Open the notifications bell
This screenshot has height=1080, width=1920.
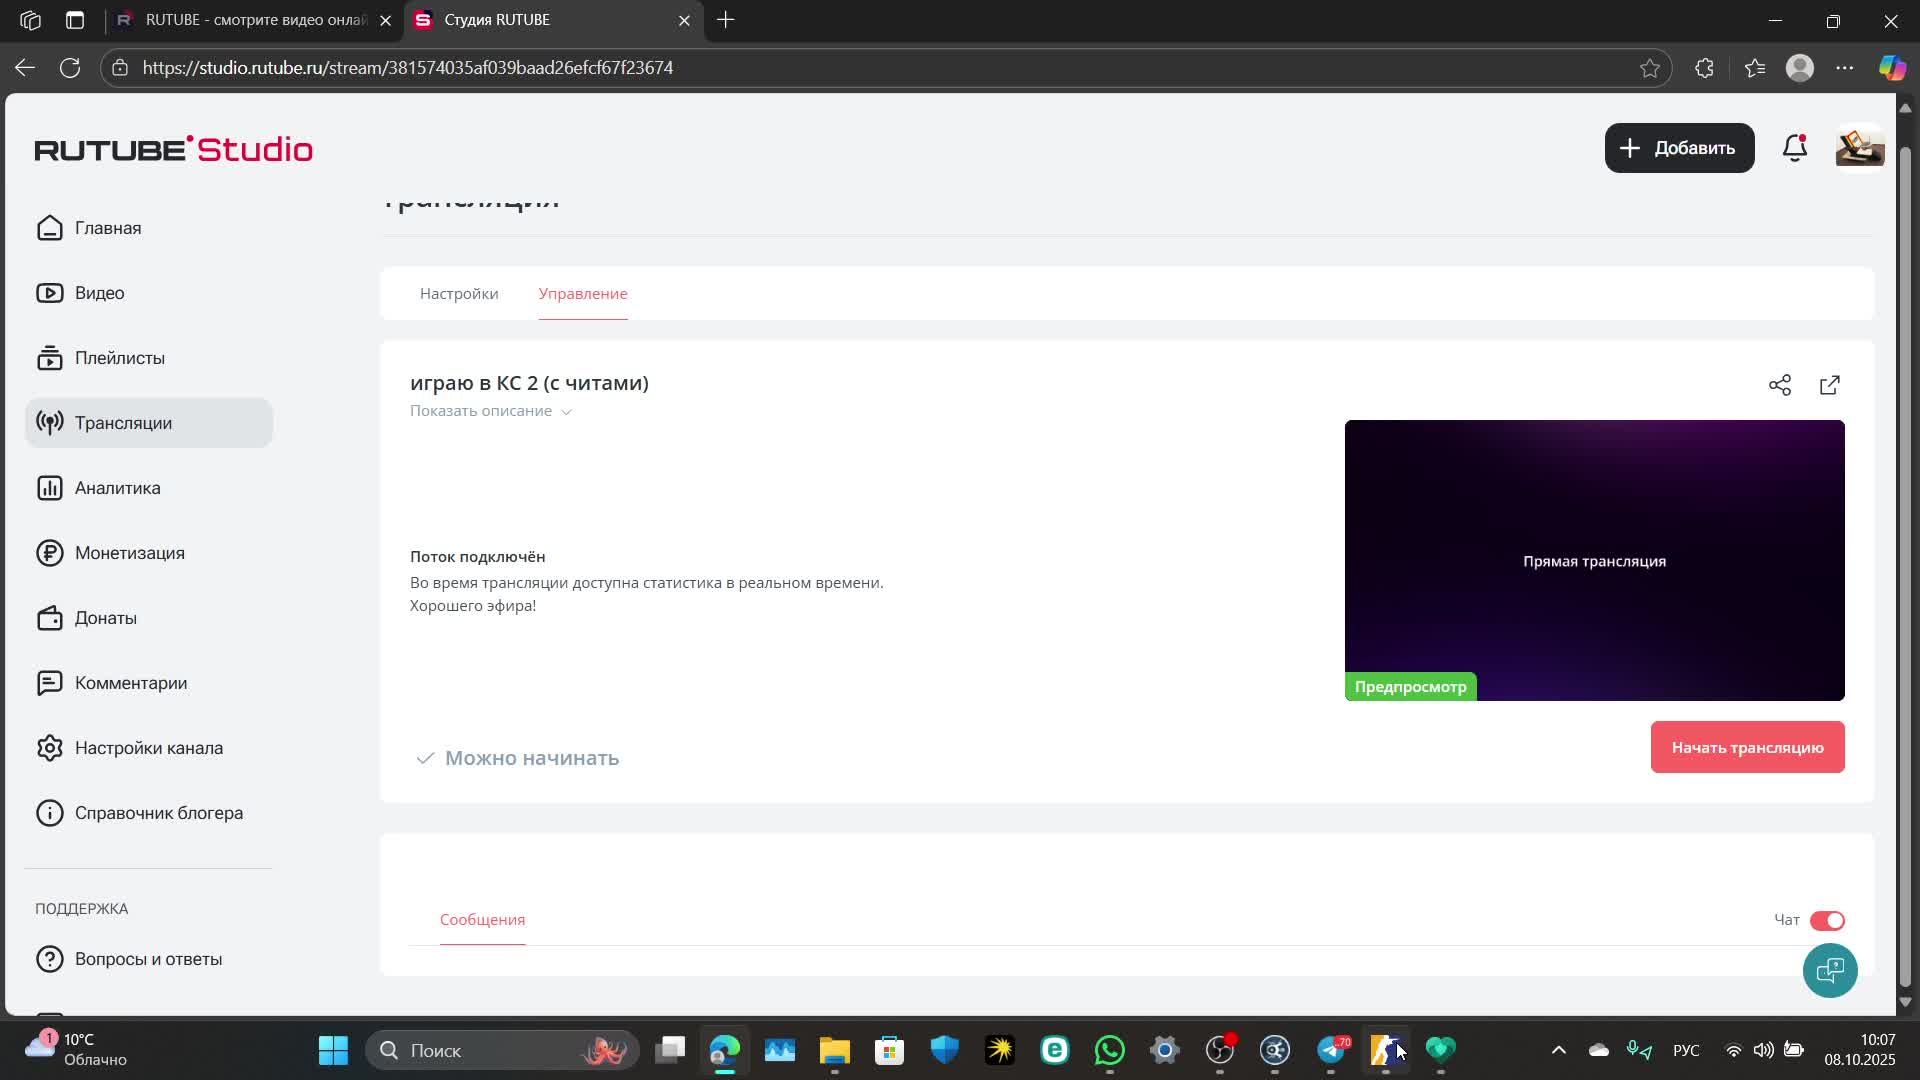(1795, 148)
